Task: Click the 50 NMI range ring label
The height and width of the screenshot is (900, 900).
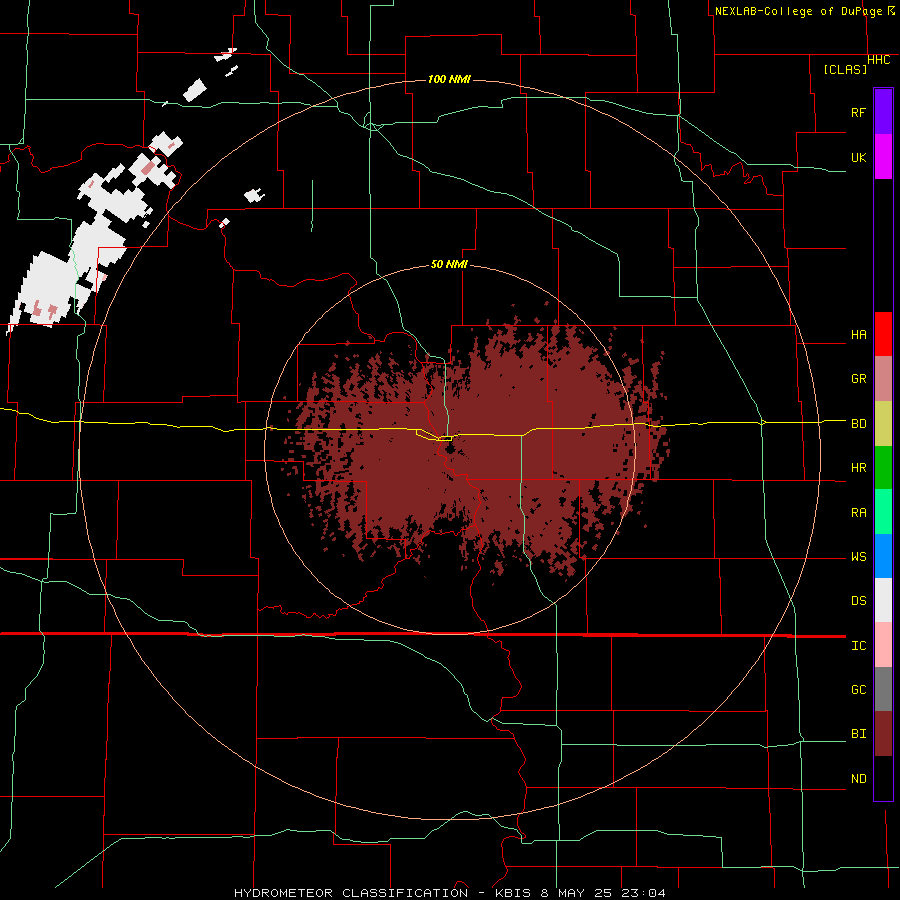Action: (x=449, y=264)
